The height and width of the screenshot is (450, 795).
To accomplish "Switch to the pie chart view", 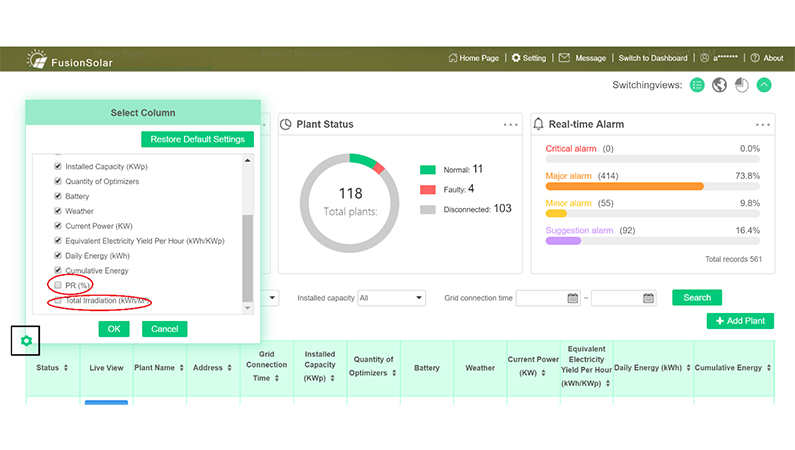I will (741, 85).
